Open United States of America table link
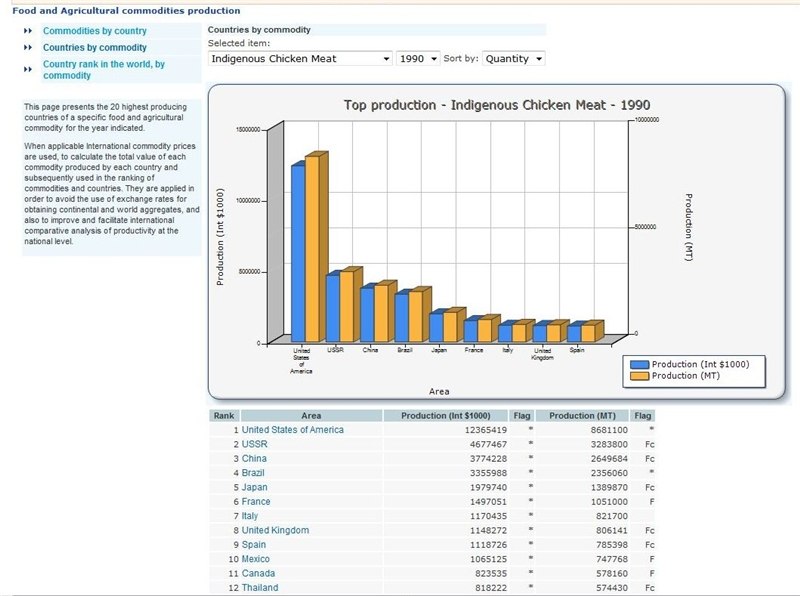 coord(292,430)
